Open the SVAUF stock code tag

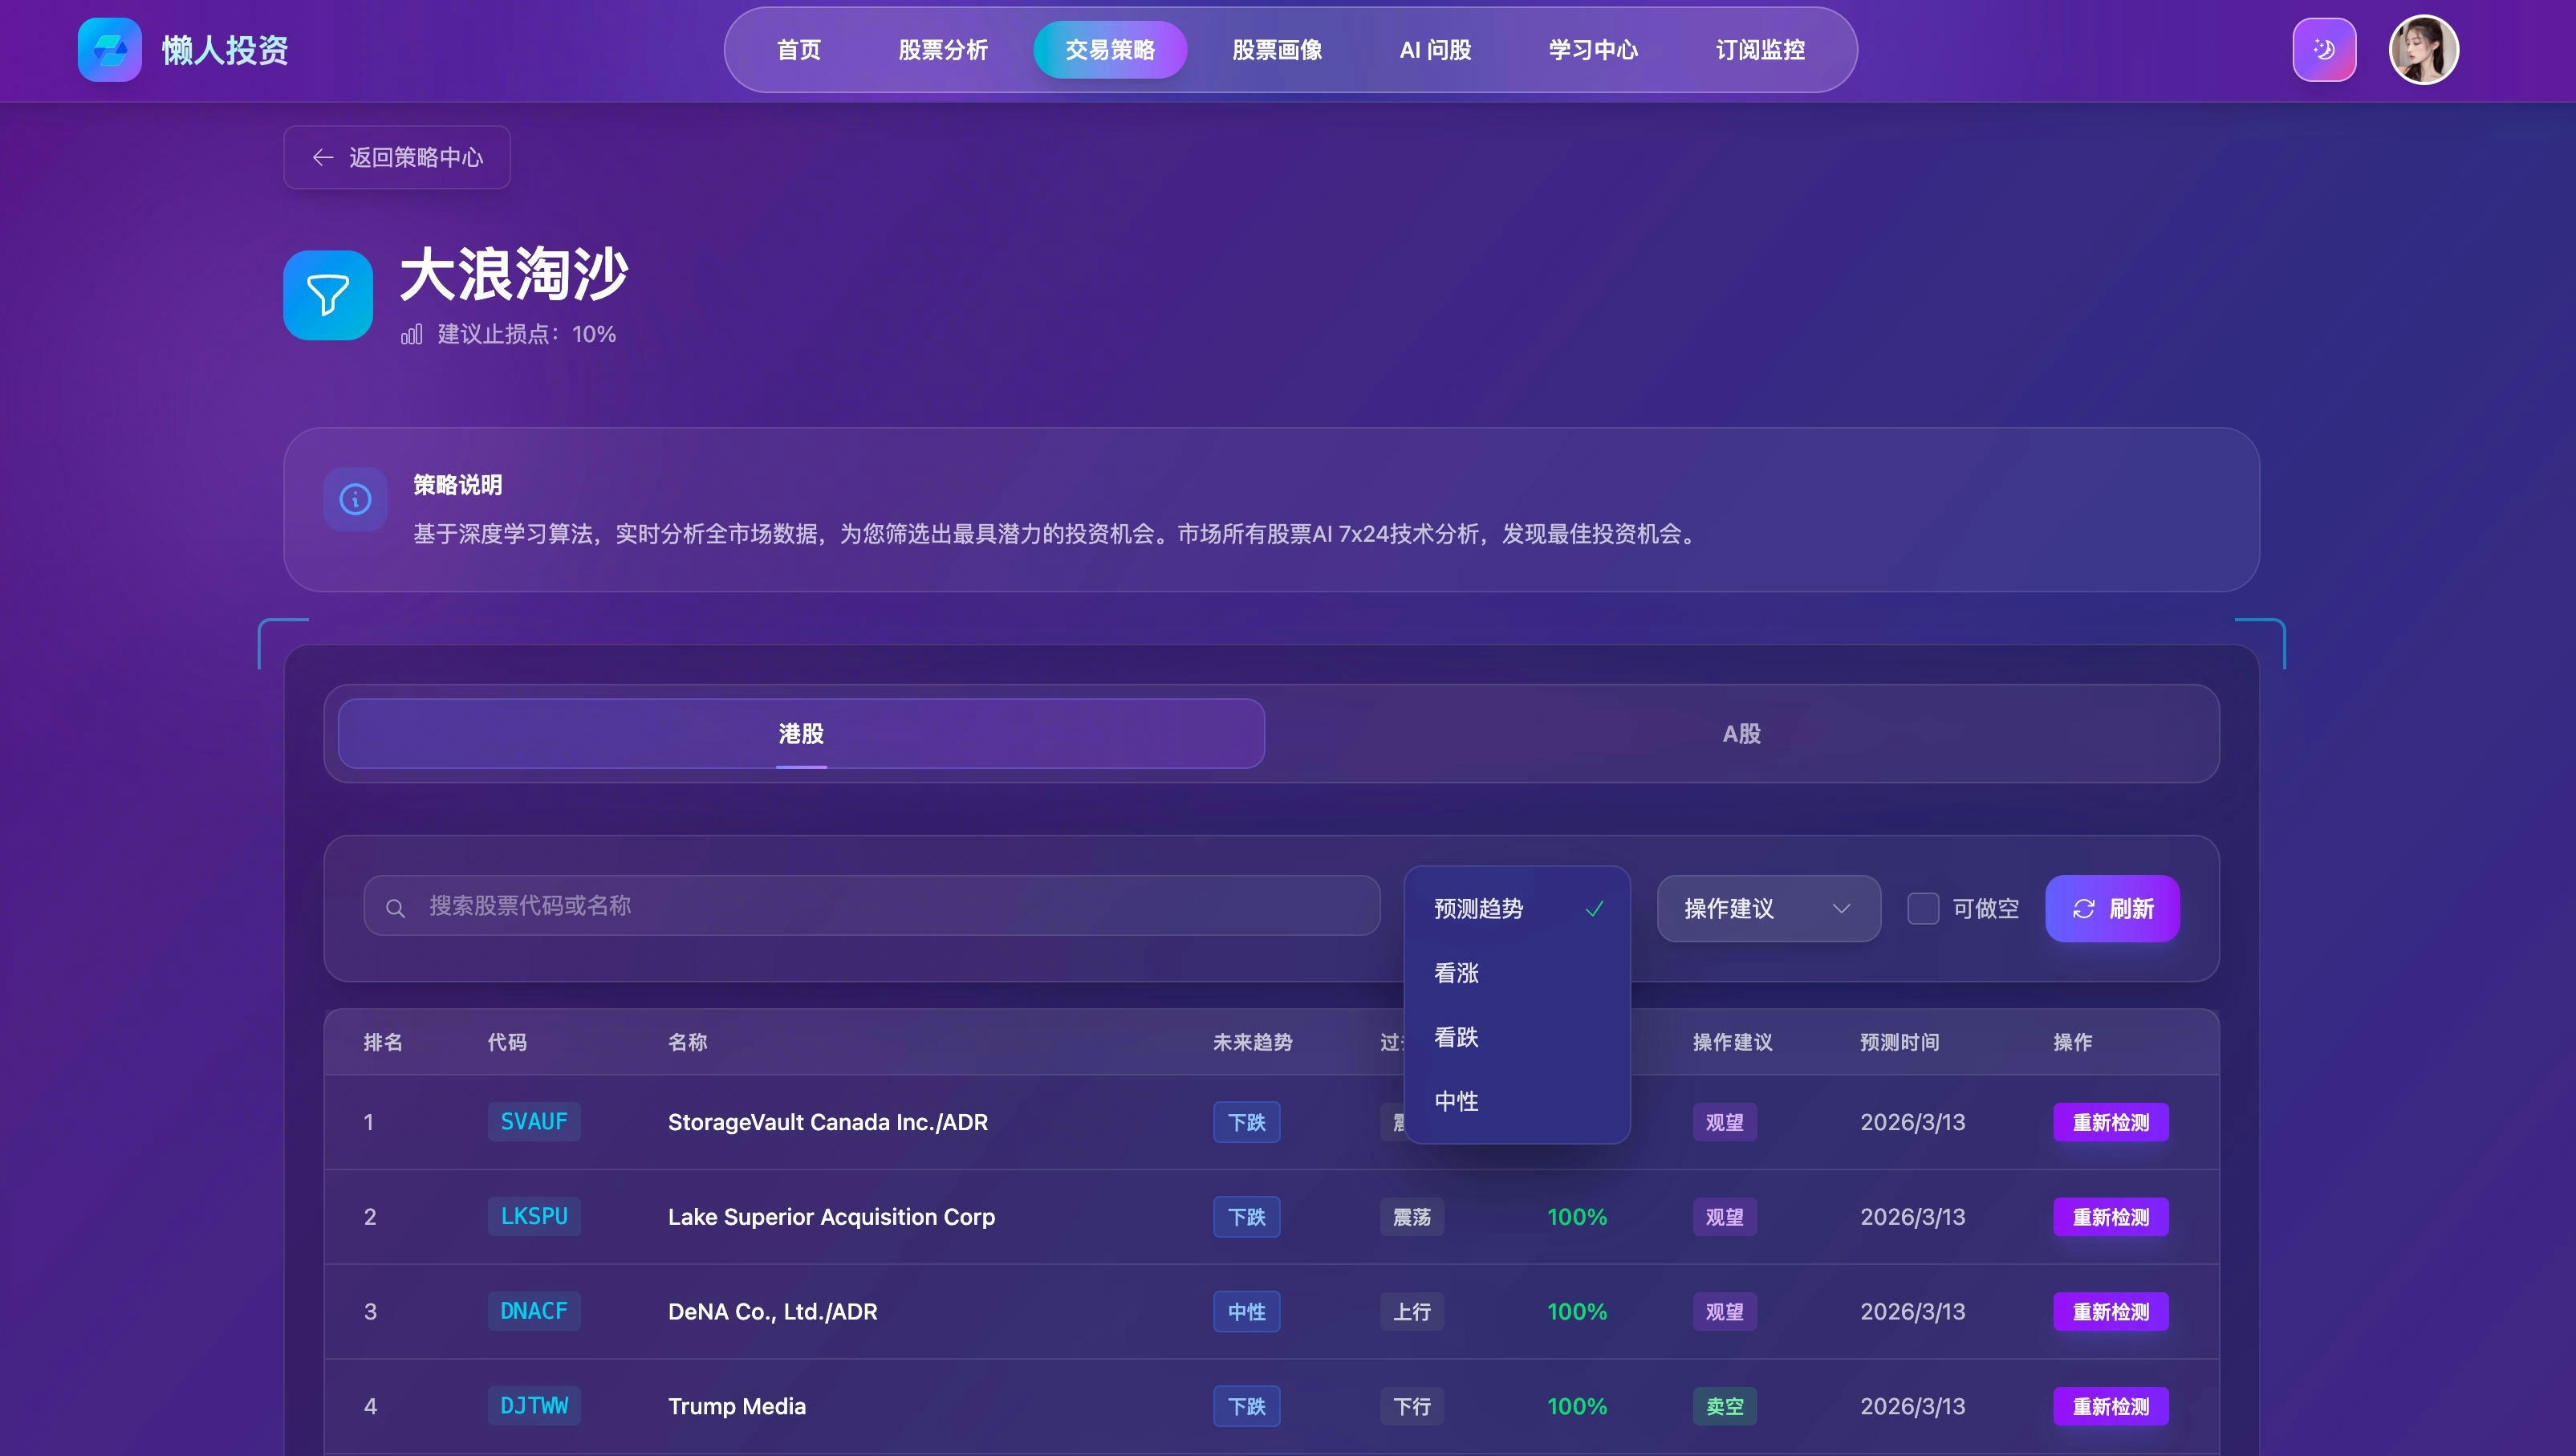coord(534,1121)
